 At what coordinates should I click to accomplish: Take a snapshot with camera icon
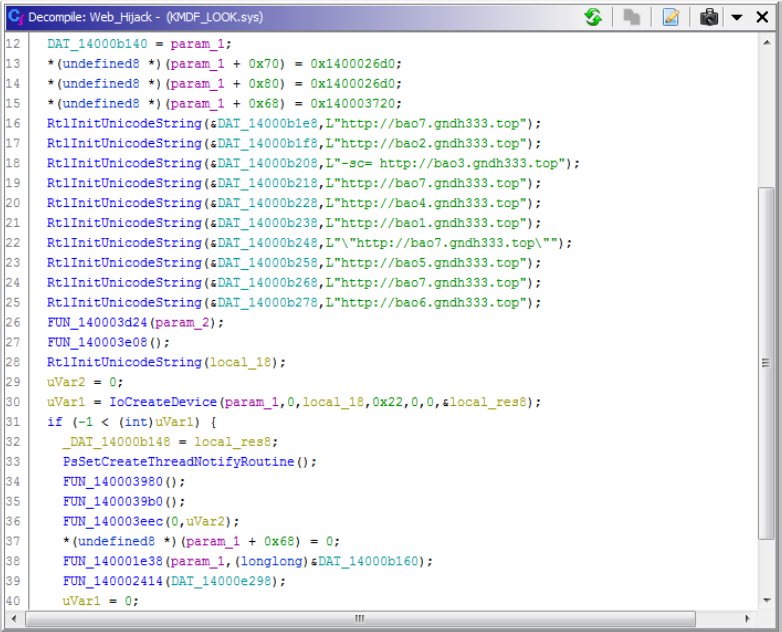[x=709, y=17]
